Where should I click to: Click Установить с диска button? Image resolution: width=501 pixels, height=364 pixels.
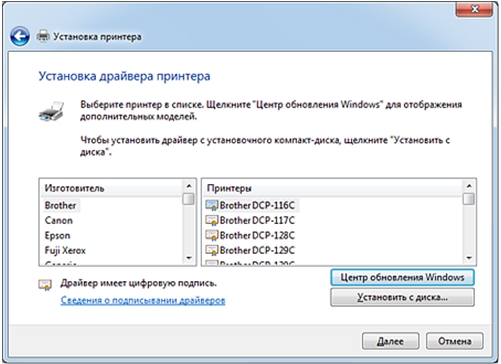coord(402,297)
